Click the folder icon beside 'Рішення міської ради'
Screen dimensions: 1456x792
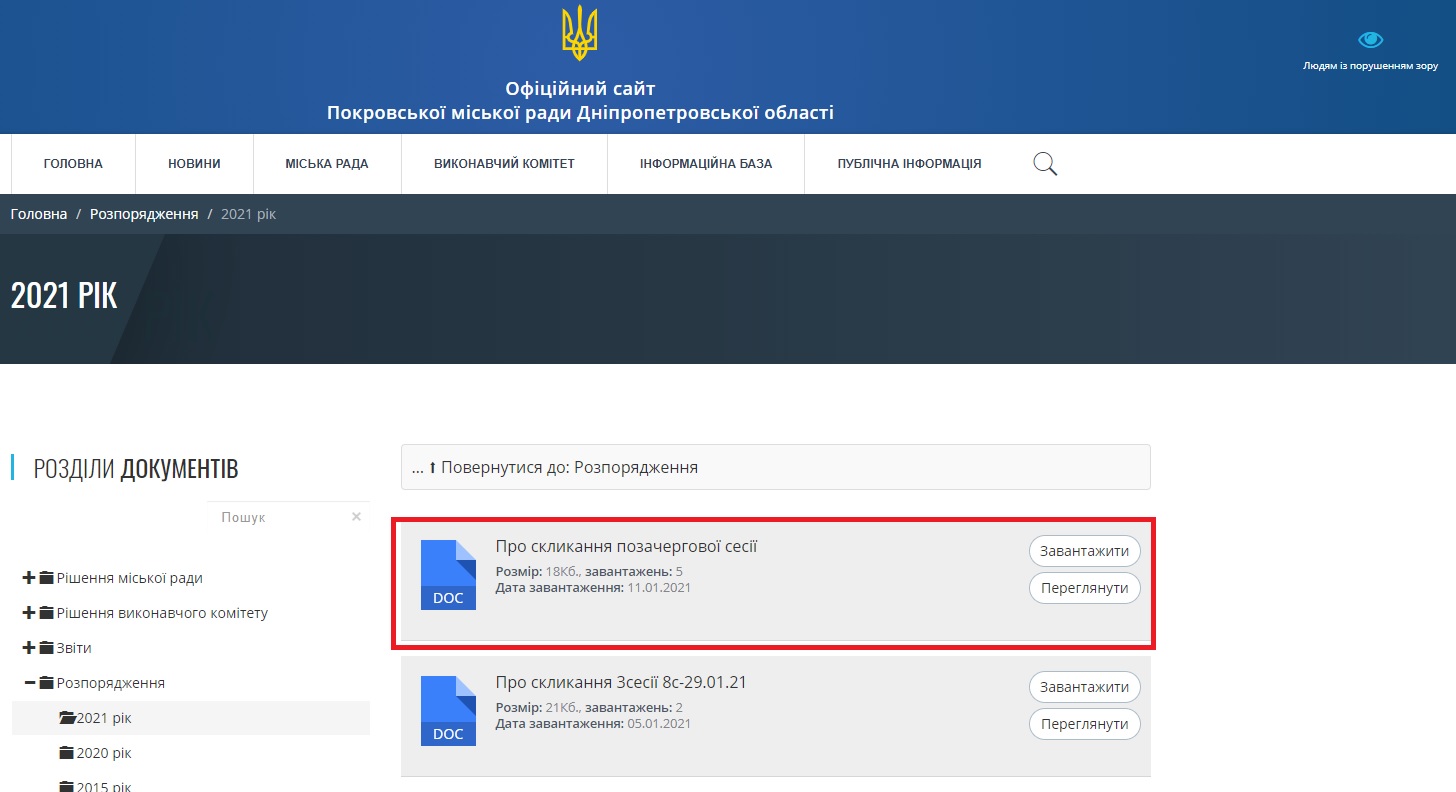[45, 577]
